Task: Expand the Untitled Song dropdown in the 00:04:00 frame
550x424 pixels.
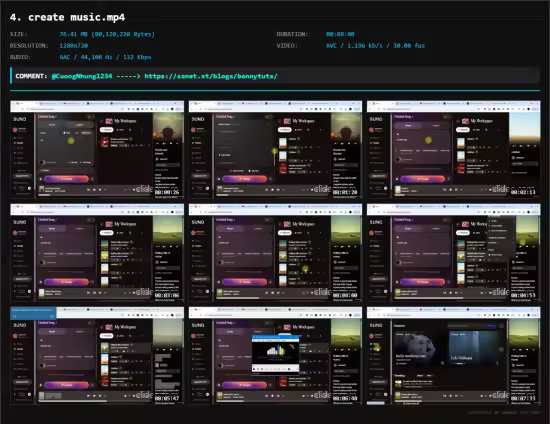Action: tap(225, 220)
